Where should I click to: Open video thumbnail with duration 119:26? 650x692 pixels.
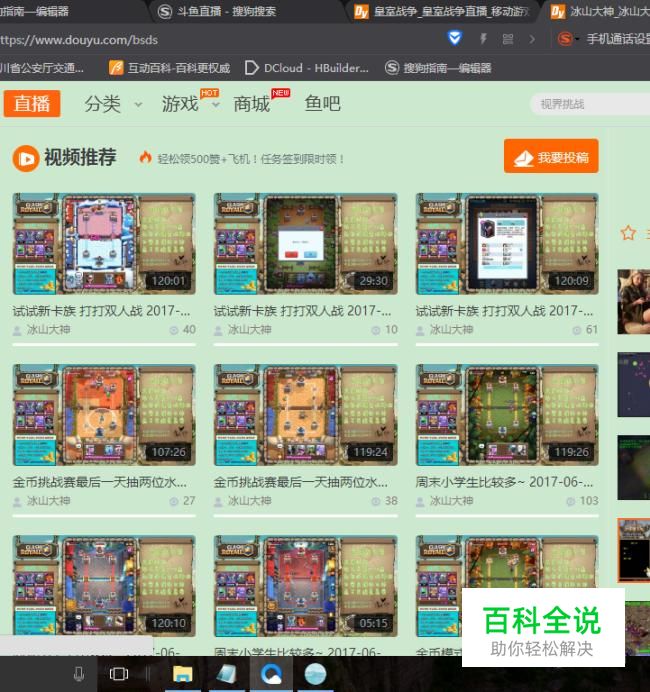[507, 415]
